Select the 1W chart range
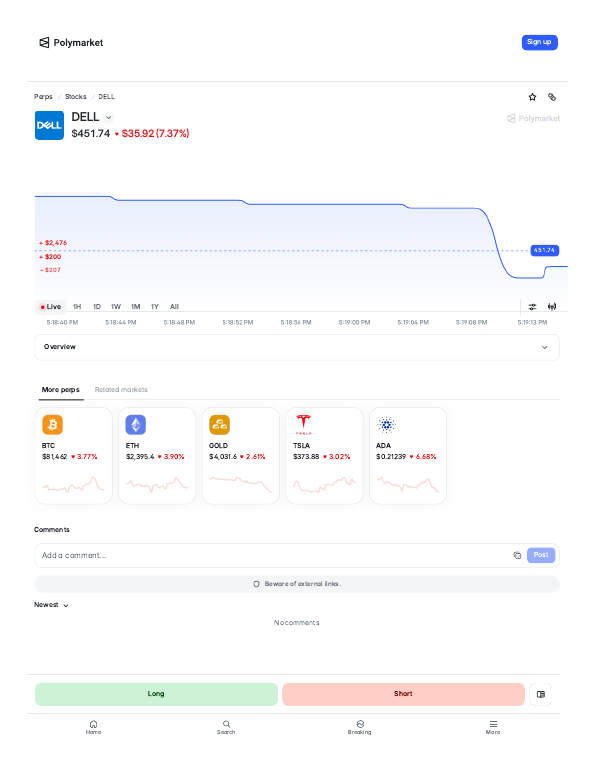This screenshot has height=770, width=595. click(116, 306)
